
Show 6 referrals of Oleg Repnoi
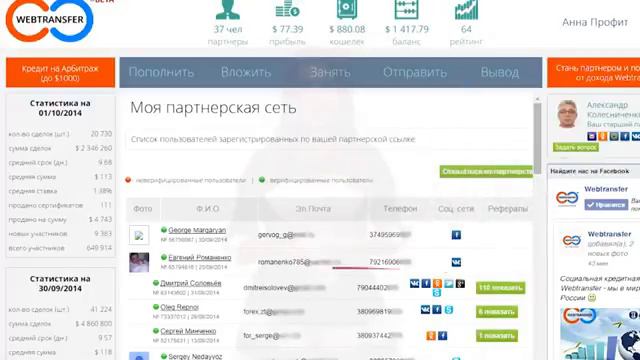[497, 312]
